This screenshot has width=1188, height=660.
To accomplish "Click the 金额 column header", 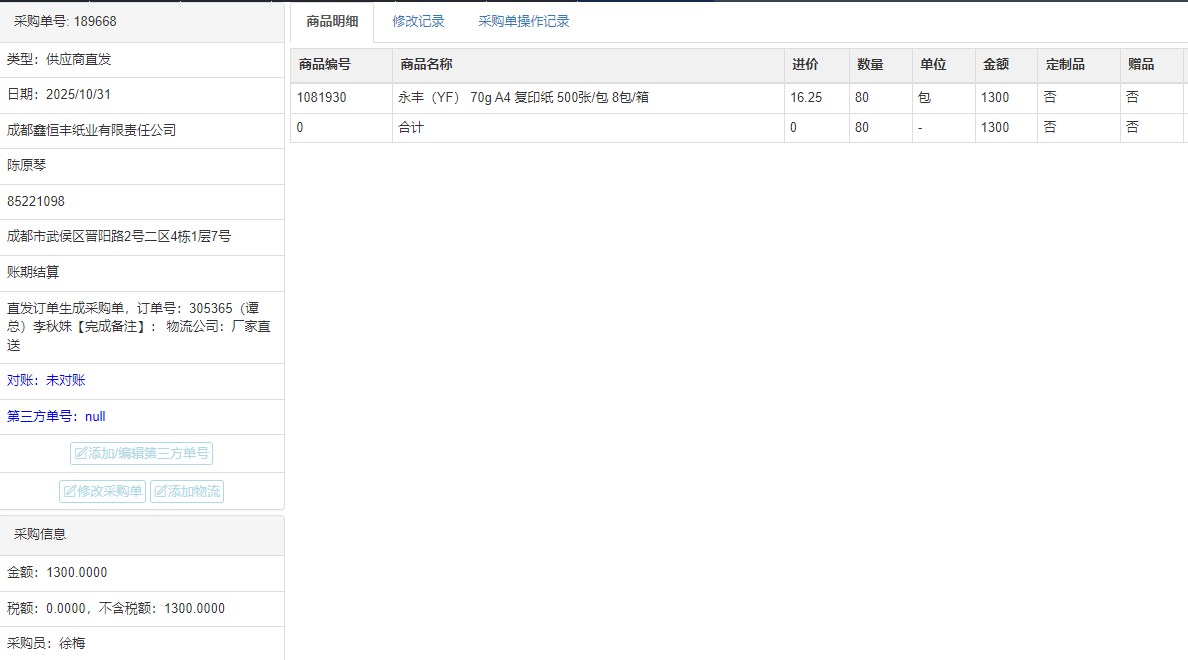I will coord(995,64).
